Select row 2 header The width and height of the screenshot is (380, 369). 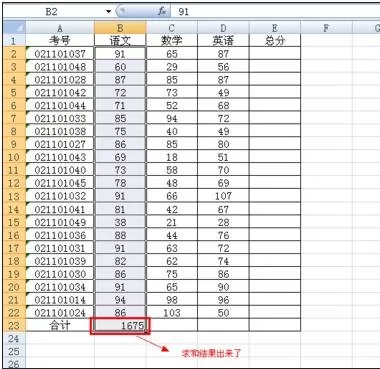[14, 54]
